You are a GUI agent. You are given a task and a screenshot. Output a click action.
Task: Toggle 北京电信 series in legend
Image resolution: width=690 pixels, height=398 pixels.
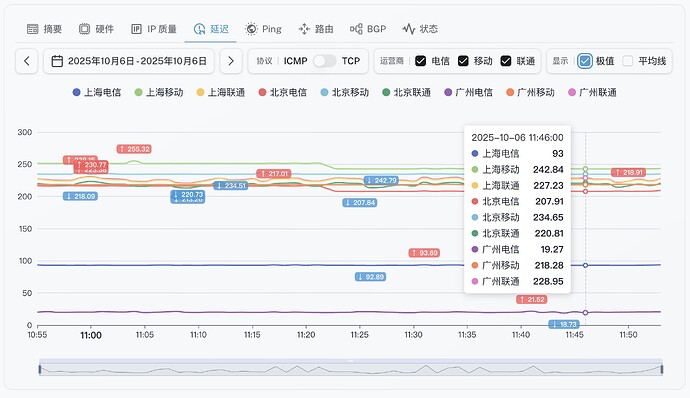coord(283,92)
